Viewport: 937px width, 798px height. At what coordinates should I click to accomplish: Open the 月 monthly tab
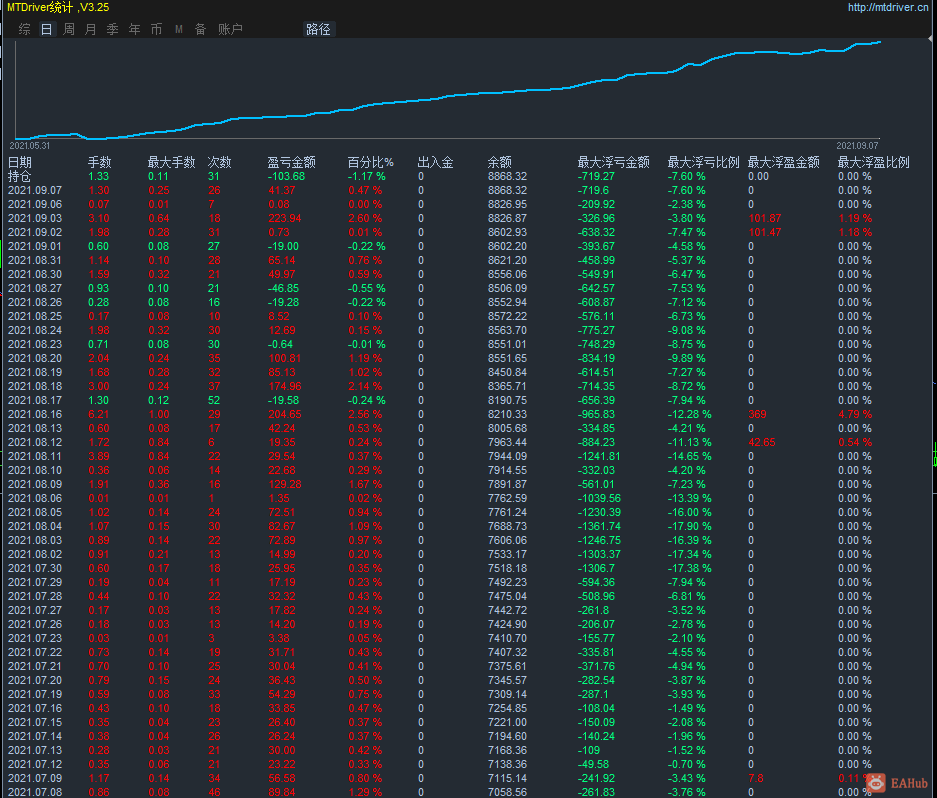(x=91, y=29)
